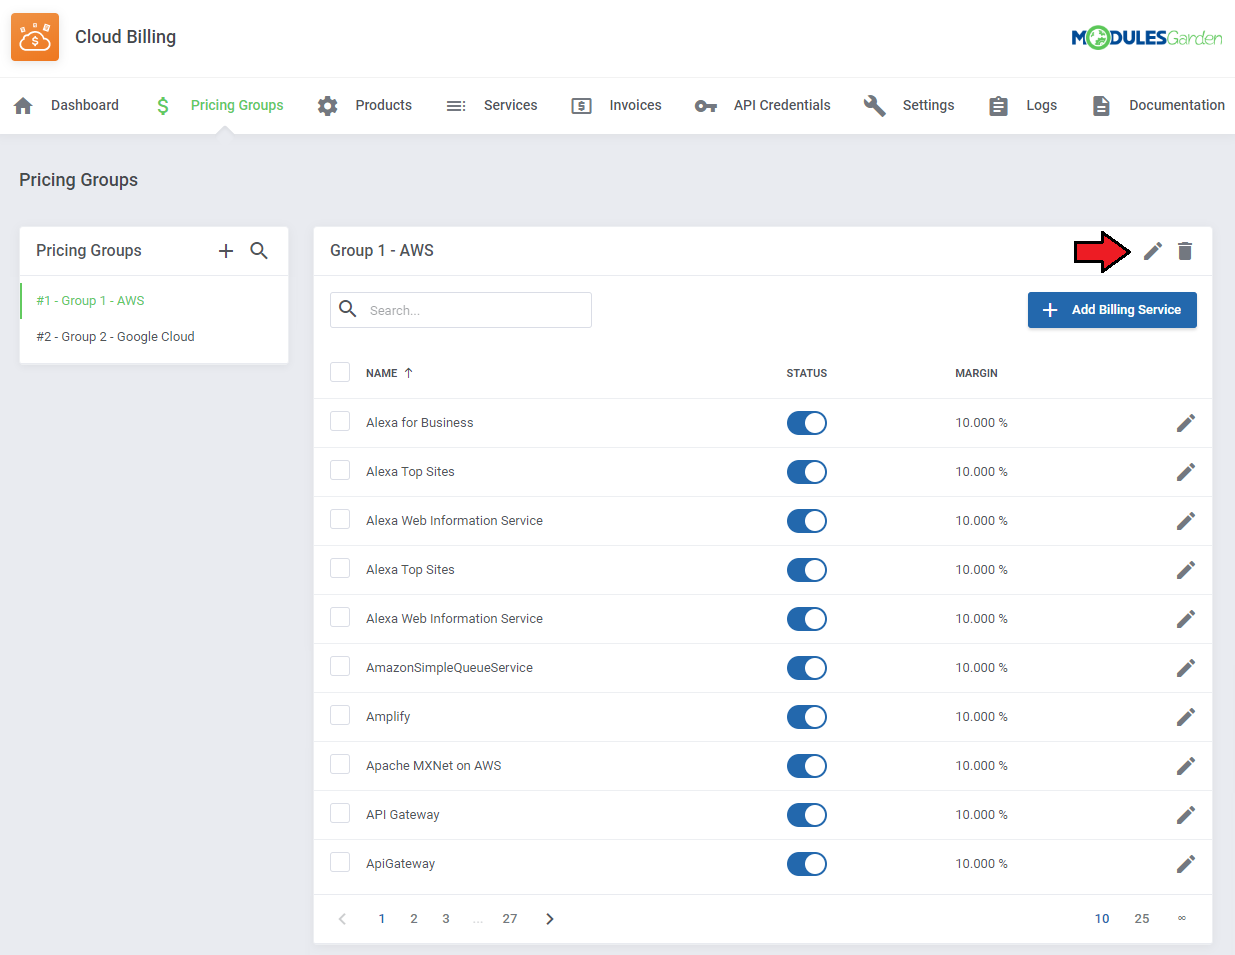The height and width of the screenshot is (955, 1235).
Task: Edit the AmazonSimpleQueueService row
Action: coord(1186,668)
